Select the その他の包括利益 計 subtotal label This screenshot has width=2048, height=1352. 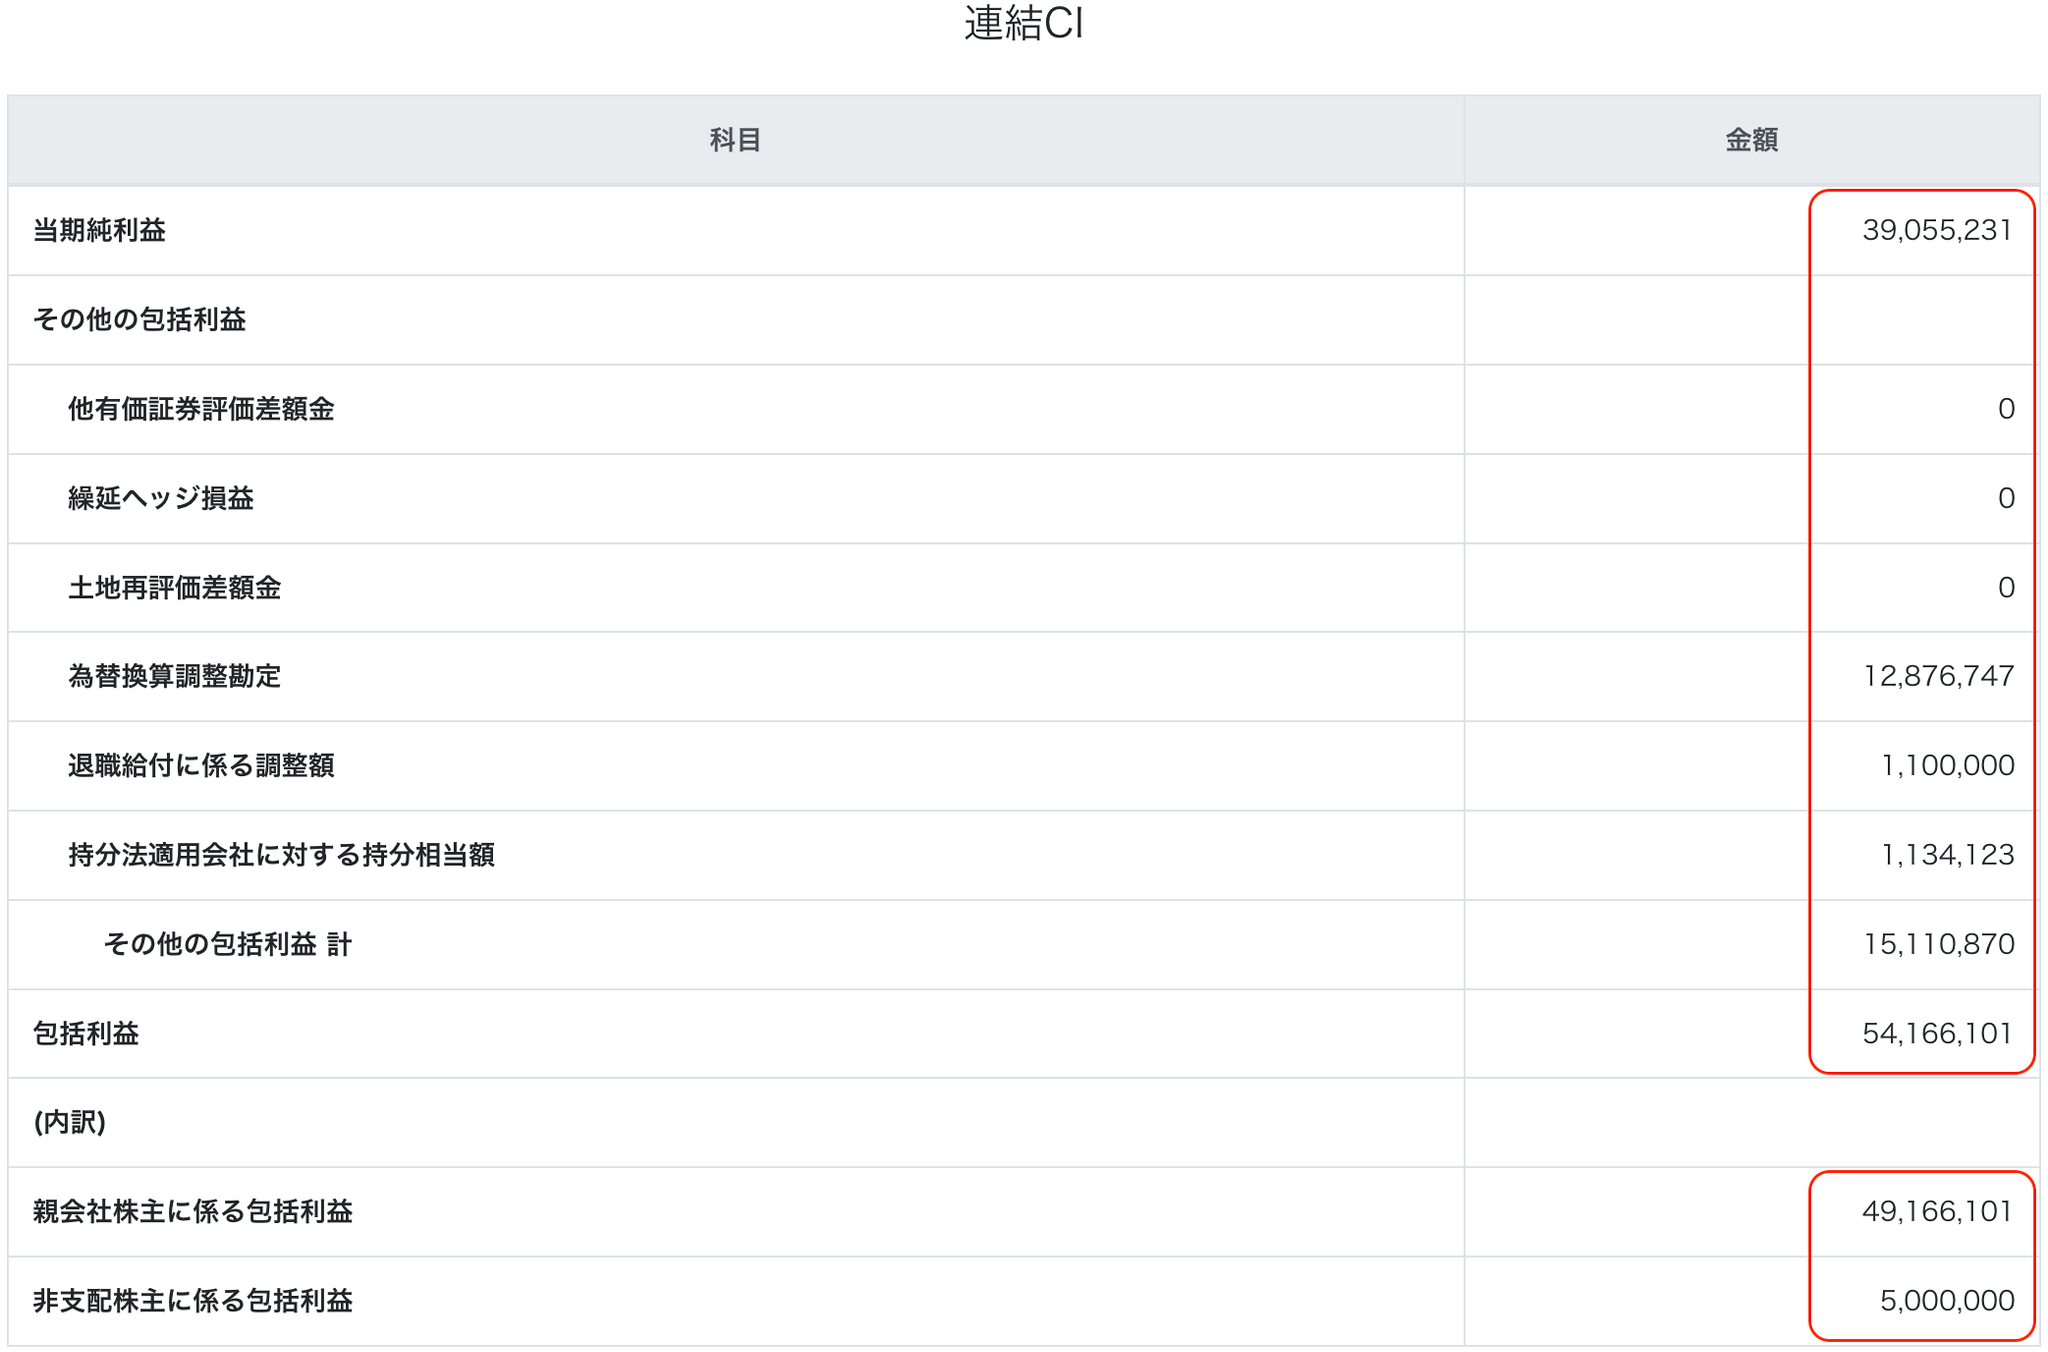point(227,944)
